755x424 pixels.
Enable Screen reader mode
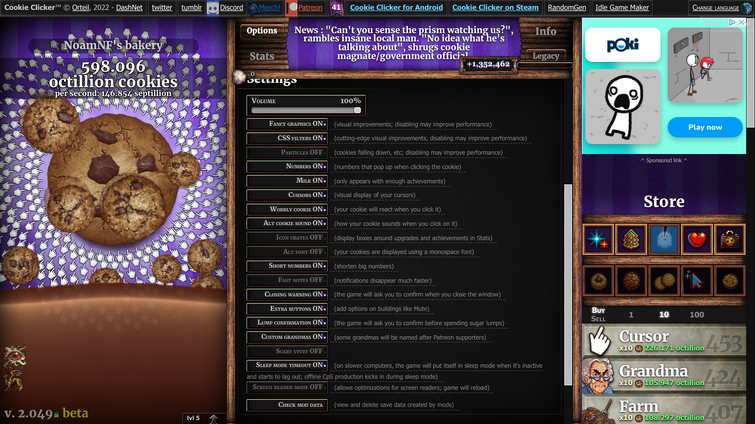click(x=287, y=387)
